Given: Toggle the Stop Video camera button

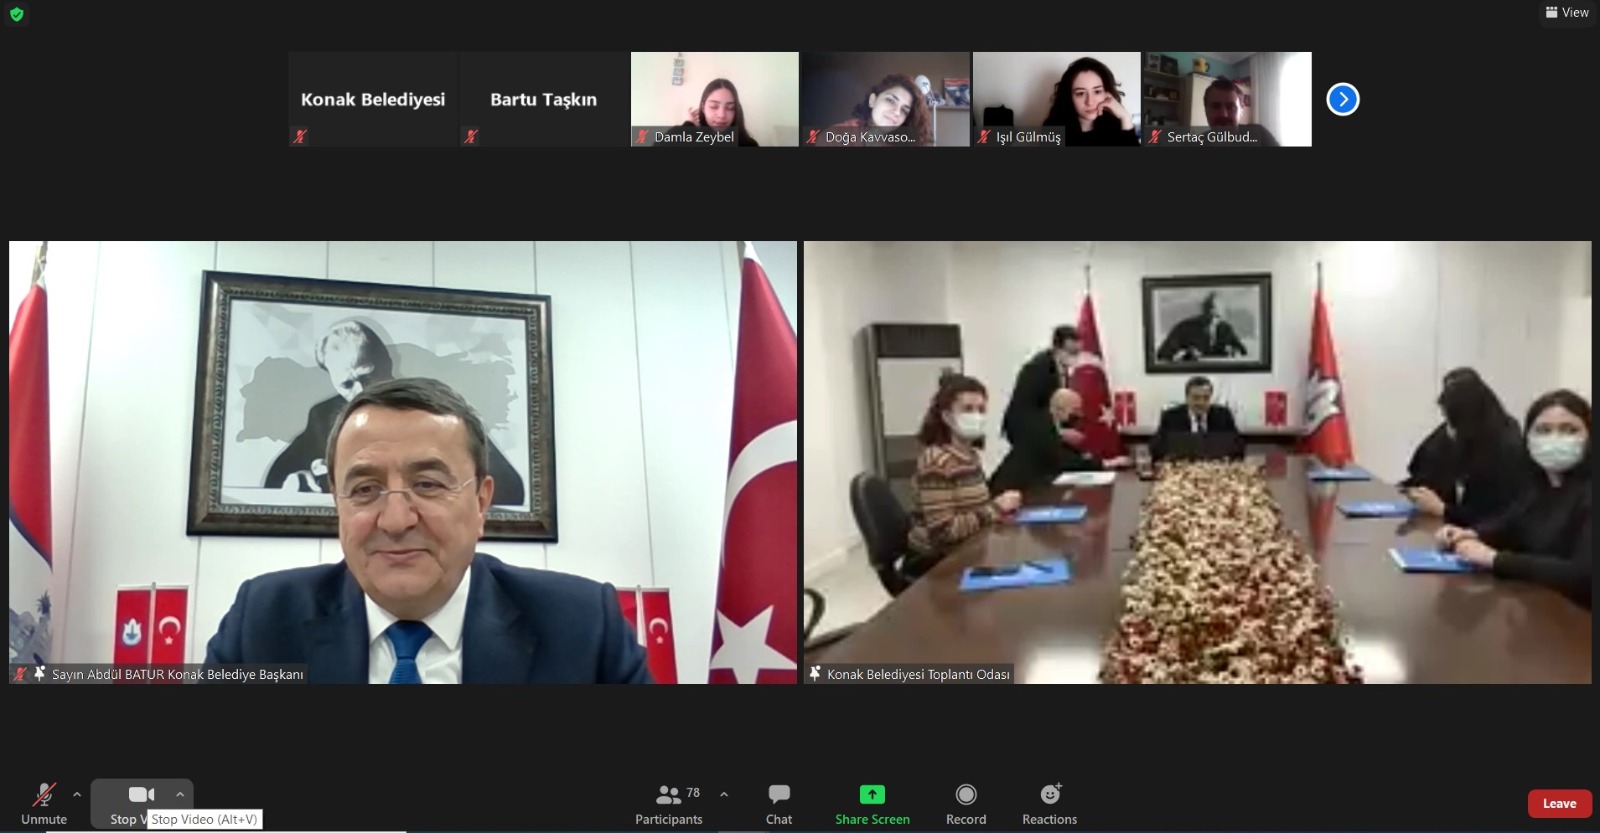Looking at the screenshot, I should pos(140,795).
